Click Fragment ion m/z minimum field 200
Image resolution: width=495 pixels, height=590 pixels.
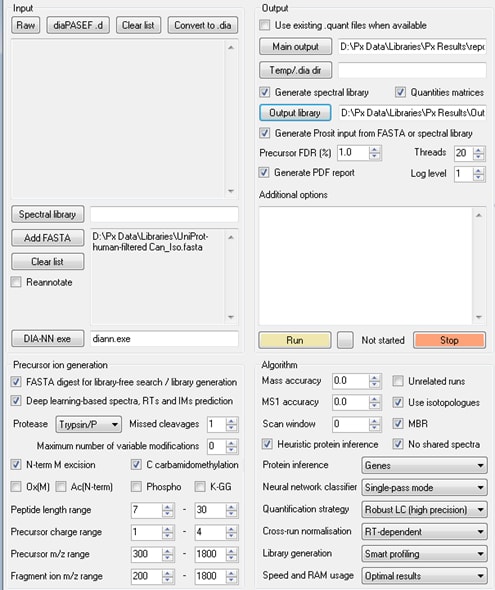coord(147,576)
